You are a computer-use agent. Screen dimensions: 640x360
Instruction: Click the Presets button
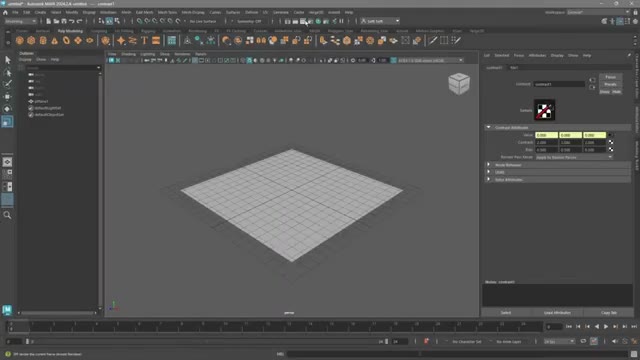610,84
